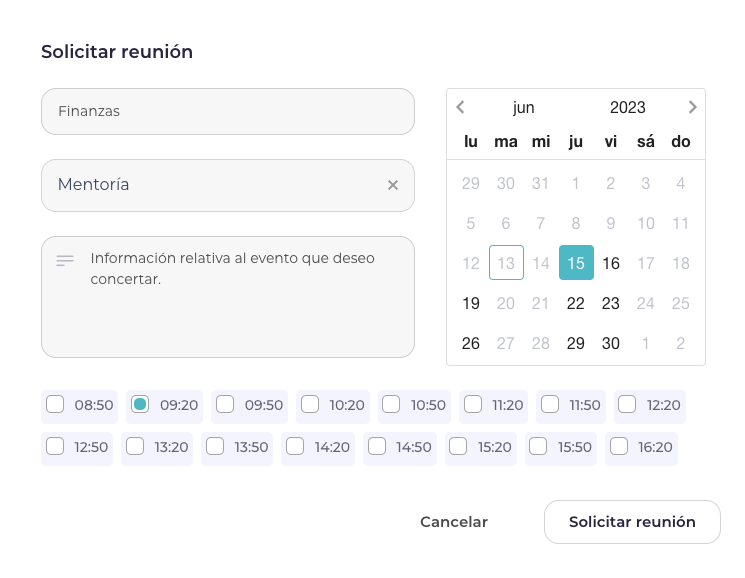
Task: Clear the Mentoría selection with X
Action: pyautogui.click(x=393, y=185)
